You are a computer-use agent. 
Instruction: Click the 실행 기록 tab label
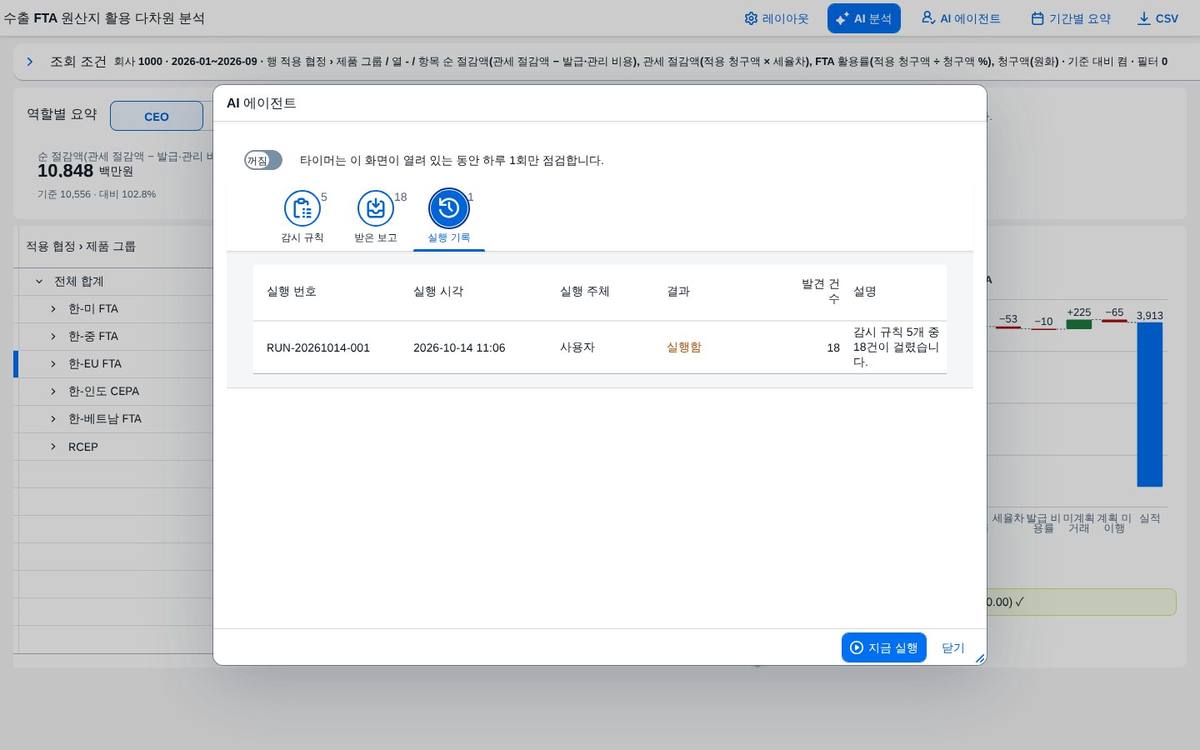tap(449, 238)
